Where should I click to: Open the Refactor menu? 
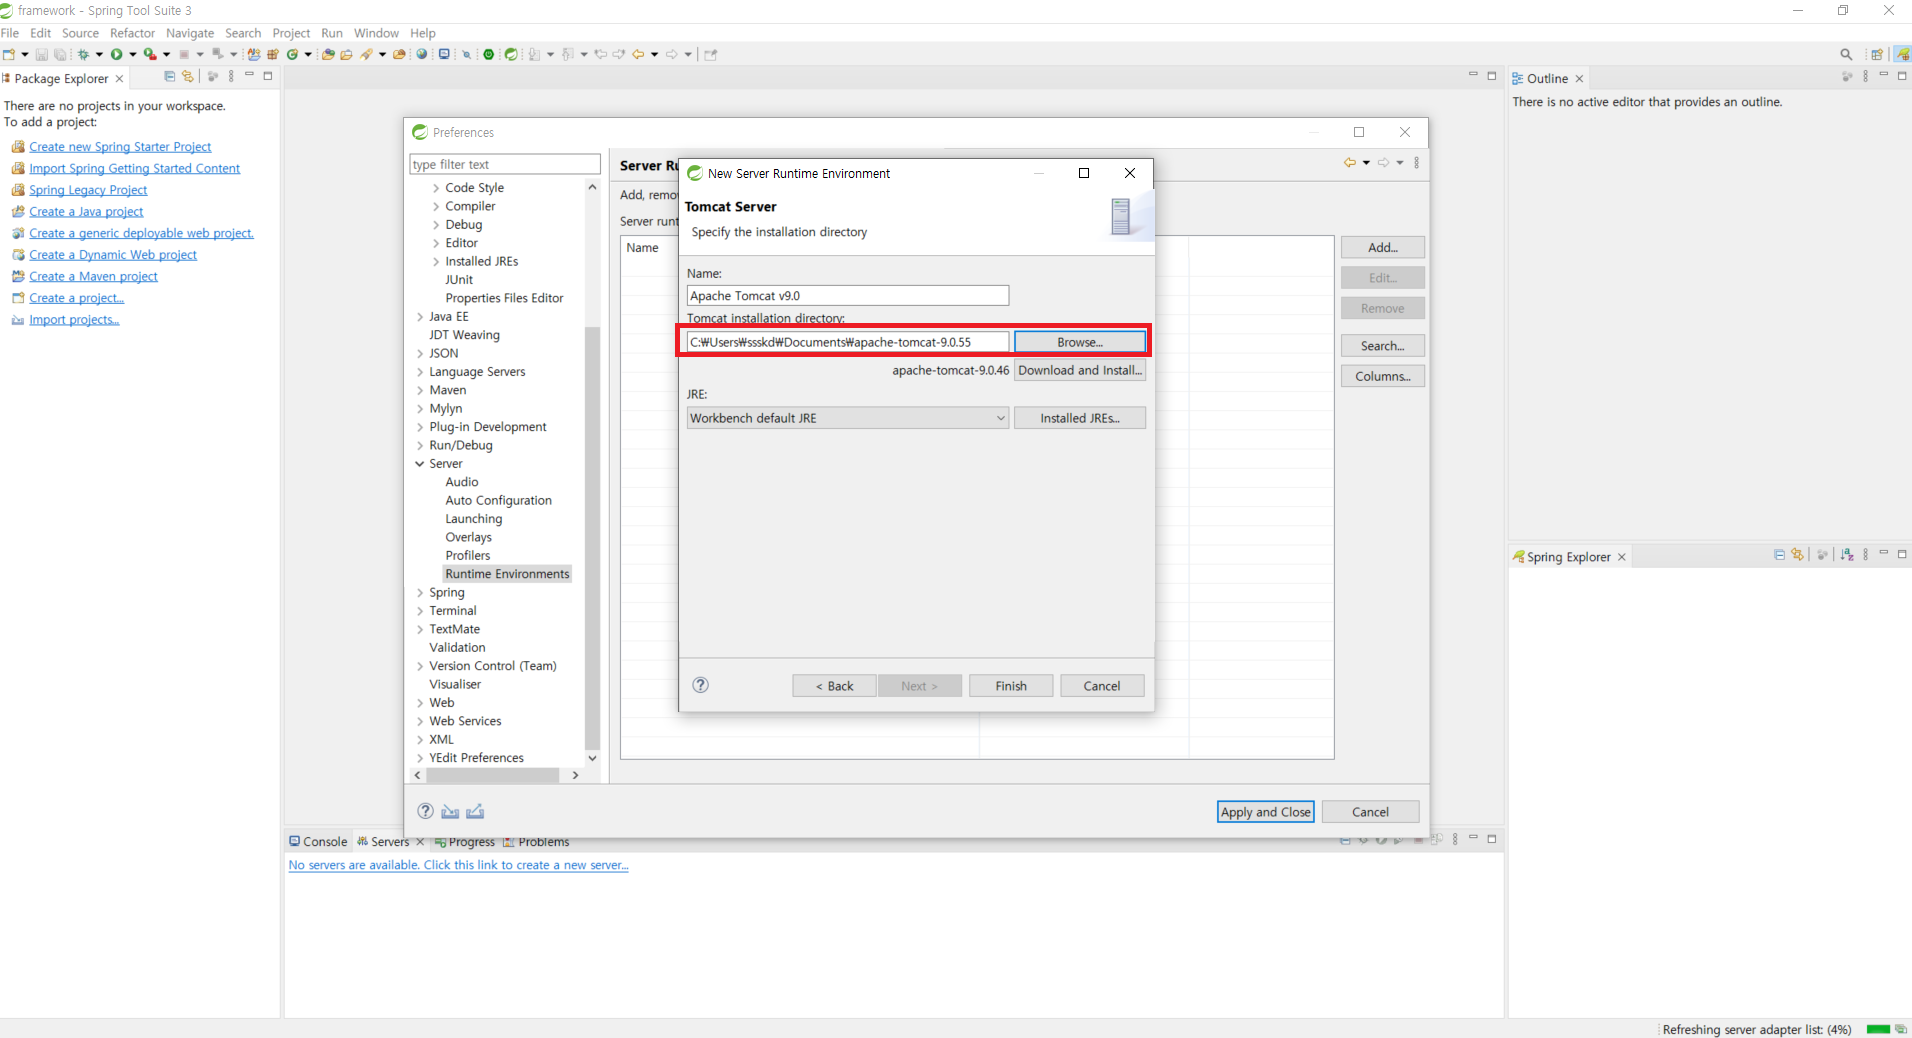[133, 33]
